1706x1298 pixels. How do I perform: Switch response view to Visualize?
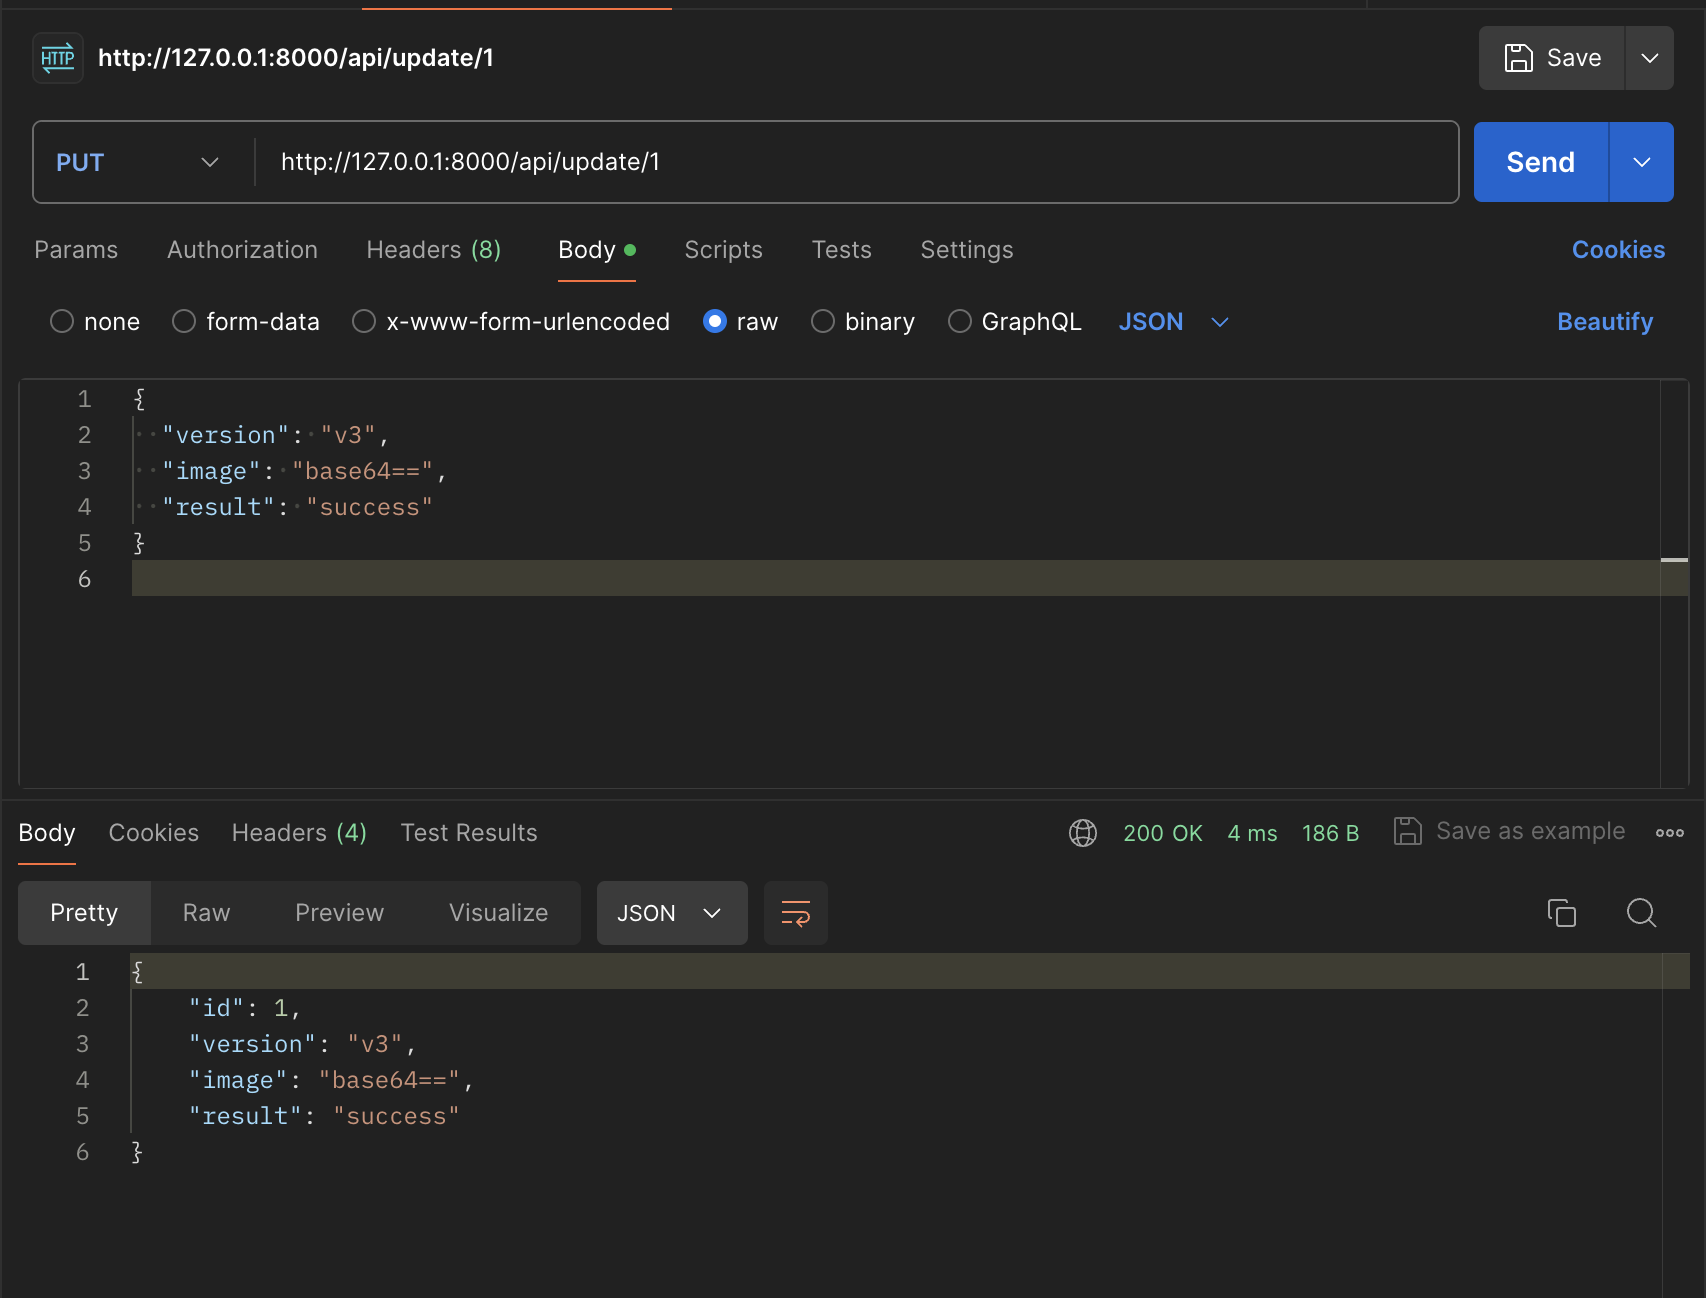(x=498, y=913)
